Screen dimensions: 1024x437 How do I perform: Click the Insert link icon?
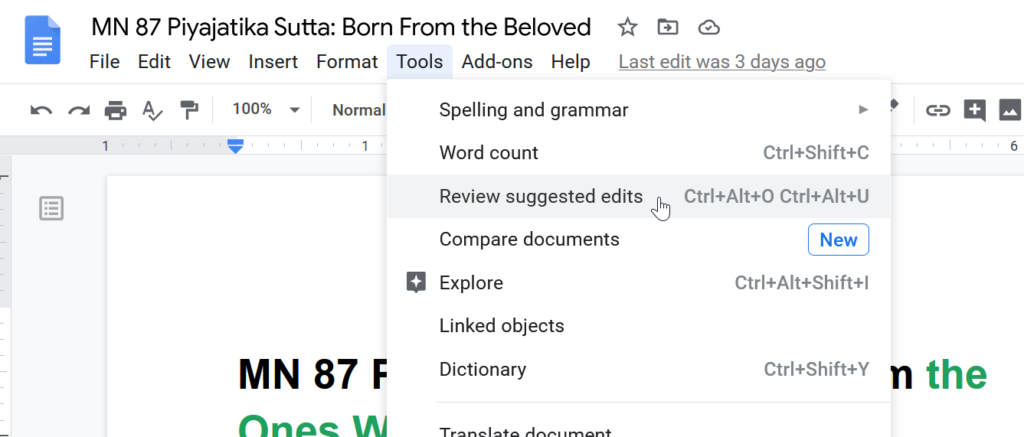coord(938,110)
